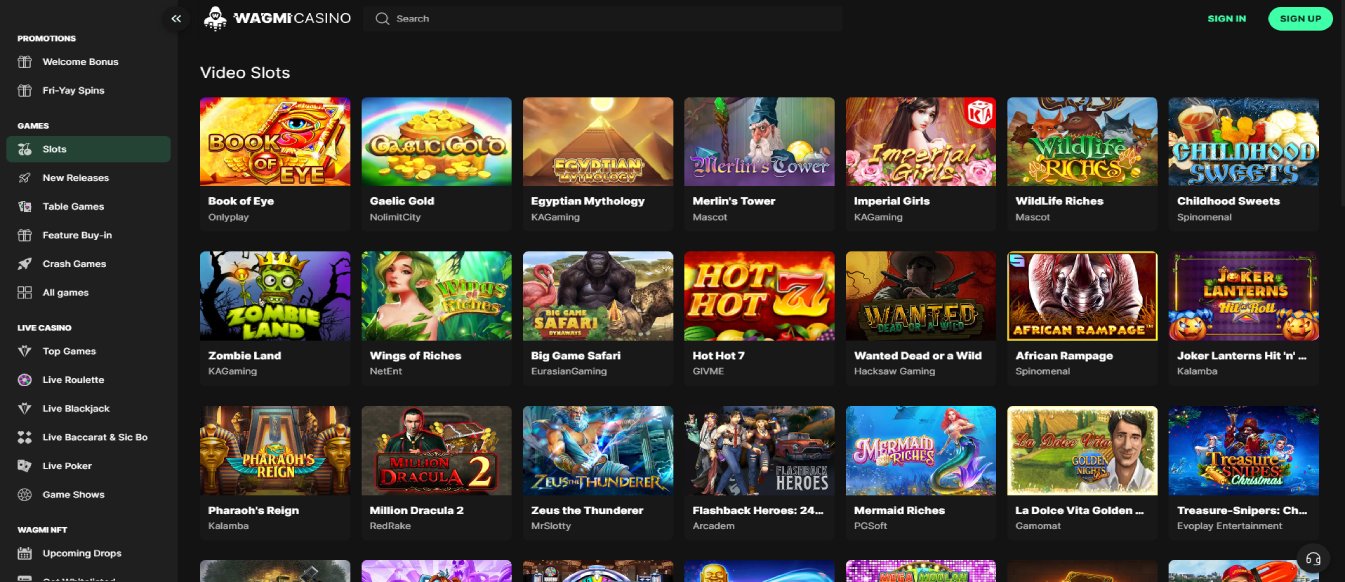Viewport: 1345px width, 582px height.
Task: Open the support headset chat icon
Action: [1314, 558]
